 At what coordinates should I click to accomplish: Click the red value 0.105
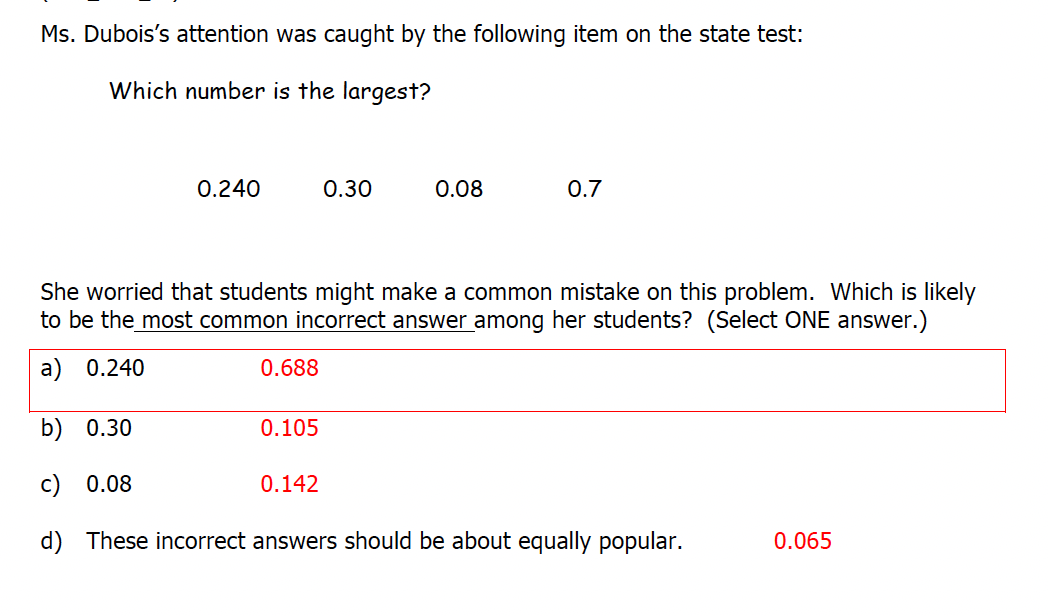point(289,429)
